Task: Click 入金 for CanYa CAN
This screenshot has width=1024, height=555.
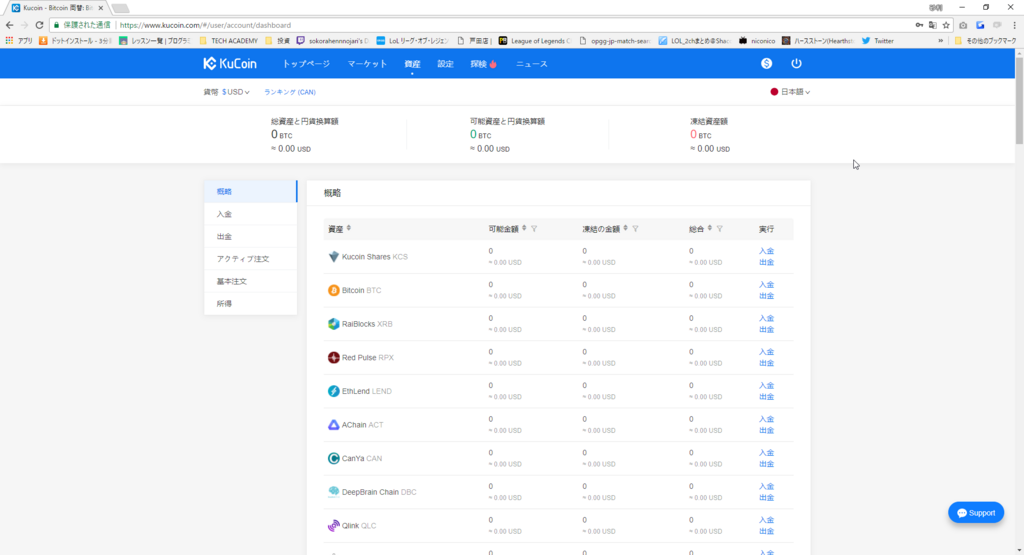Action: [x=766, y=453]
